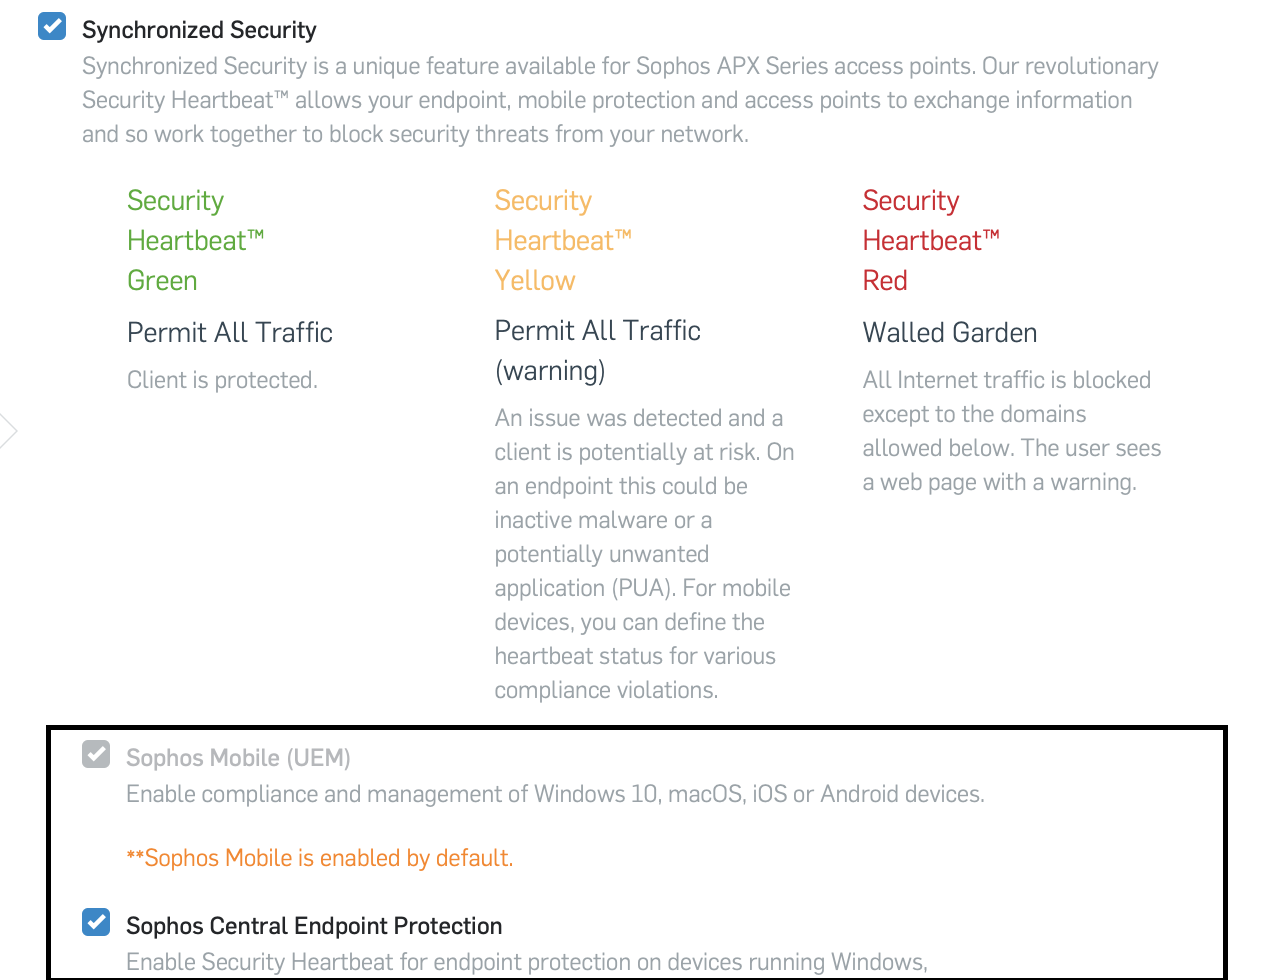Click the Permit All Traffic (warning) text
Image resolution: width=1270 pixels, height=980 pixels.
pos(597,350)
